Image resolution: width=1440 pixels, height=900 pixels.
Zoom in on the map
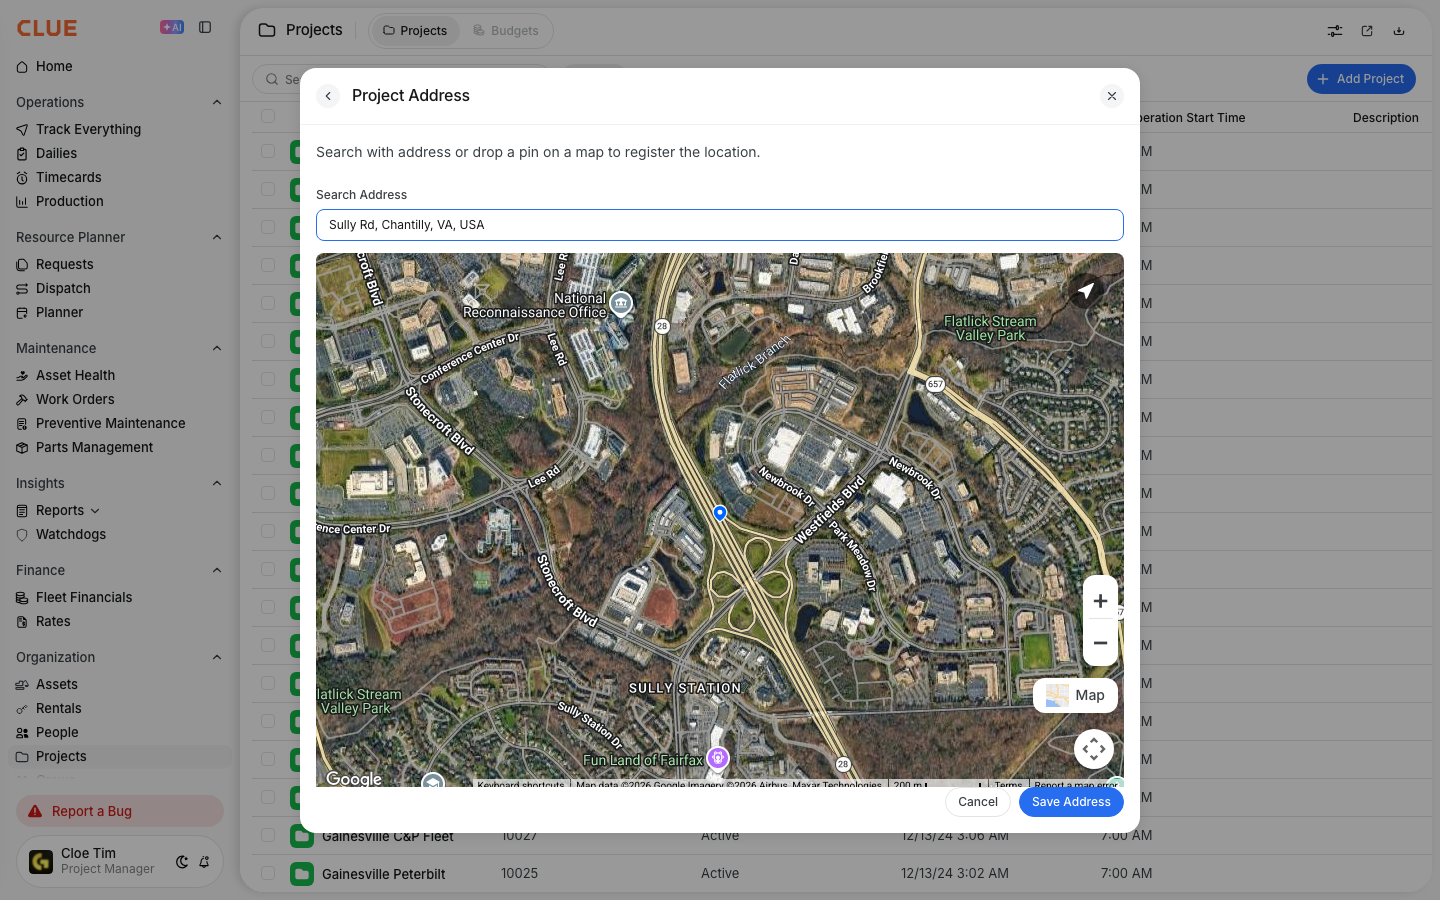click(x=1100, y=601)
